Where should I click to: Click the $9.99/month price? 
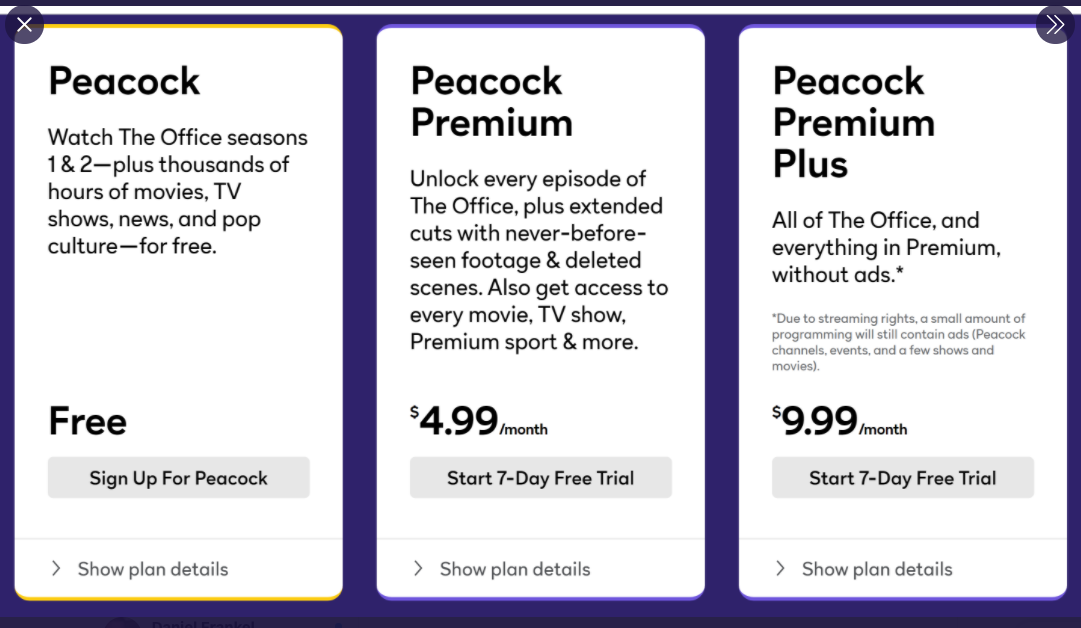[840, 421]
